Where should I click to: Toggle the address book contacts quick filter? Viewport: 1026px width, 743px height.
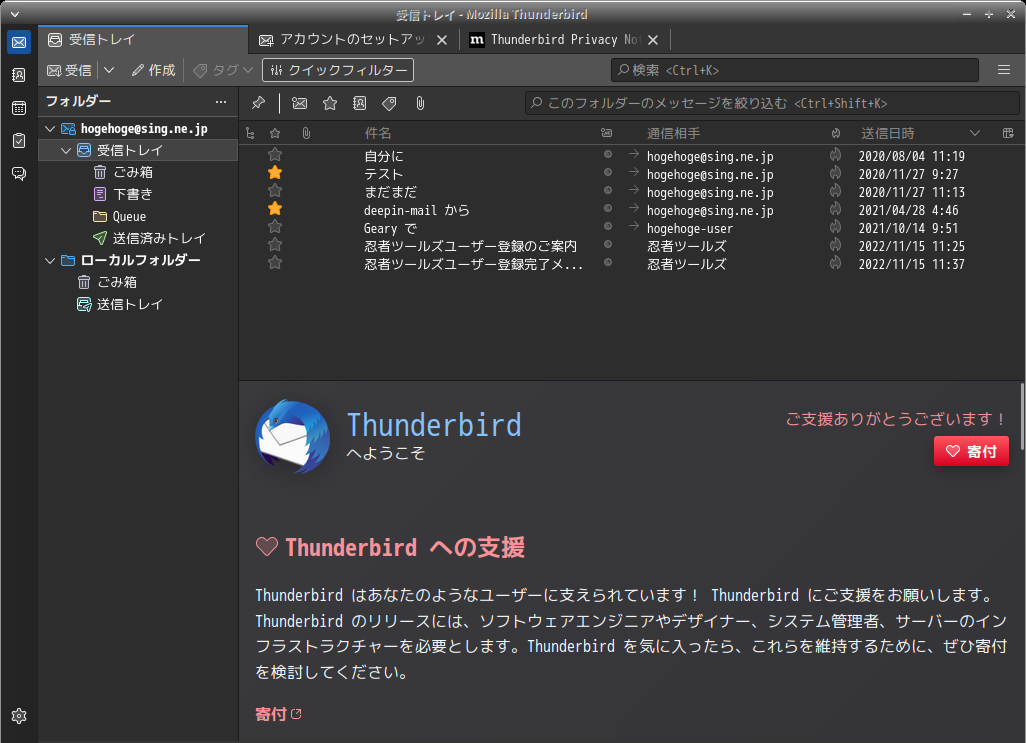pyautogui.click(x=360, y=103)
